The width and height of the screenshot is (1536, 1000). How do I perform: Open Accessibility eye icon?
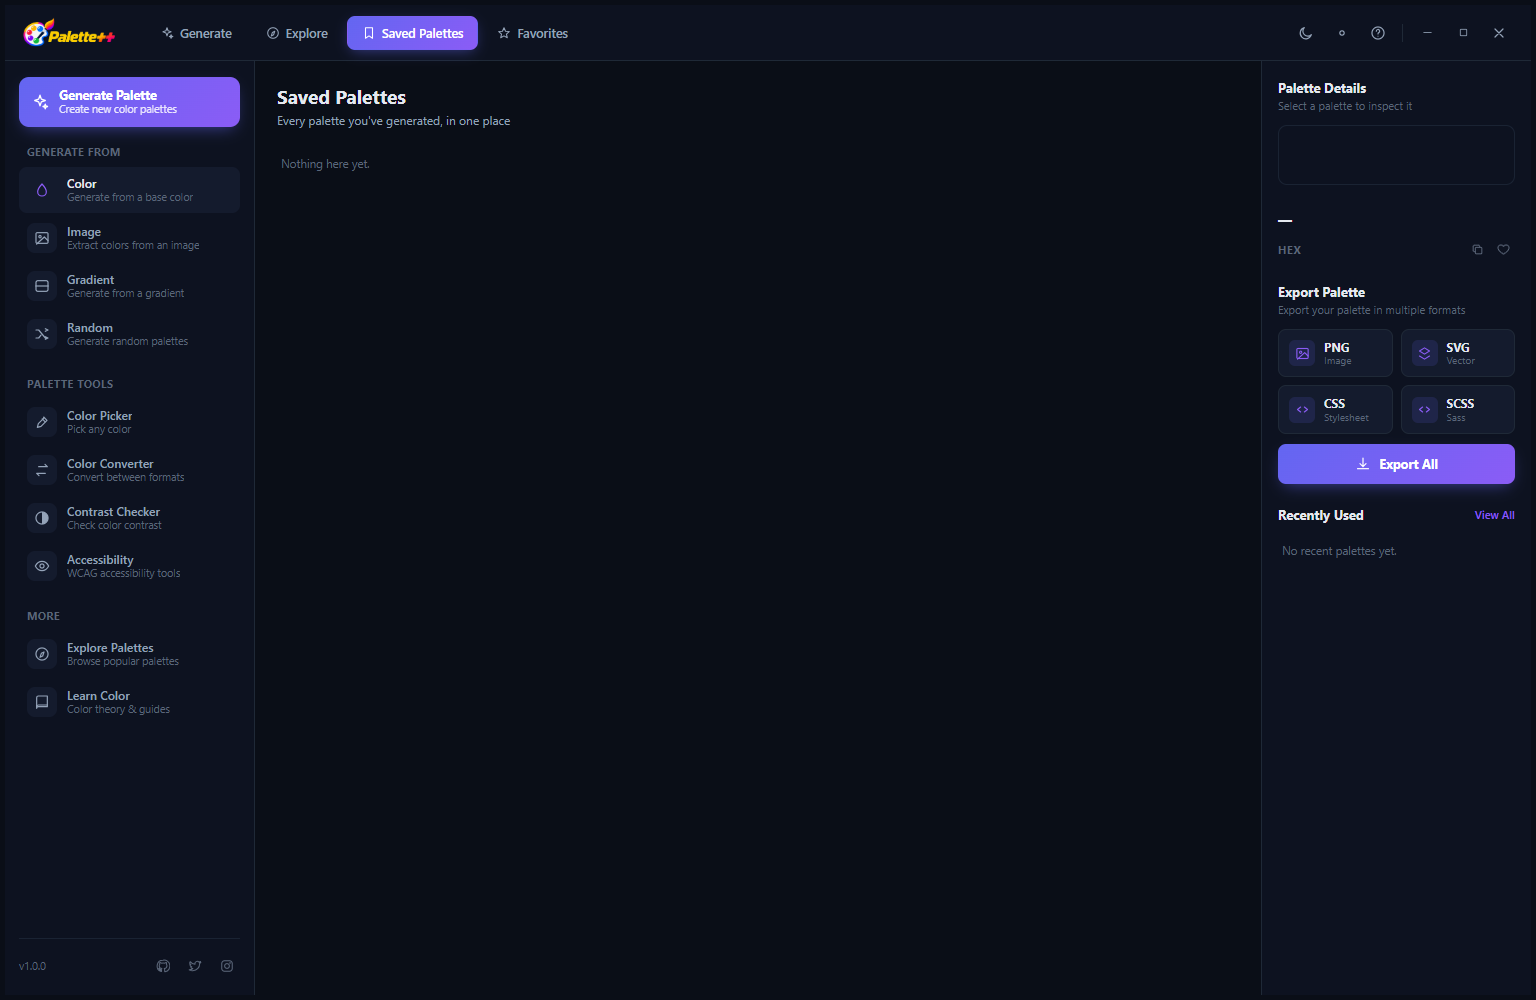[42, 566]
